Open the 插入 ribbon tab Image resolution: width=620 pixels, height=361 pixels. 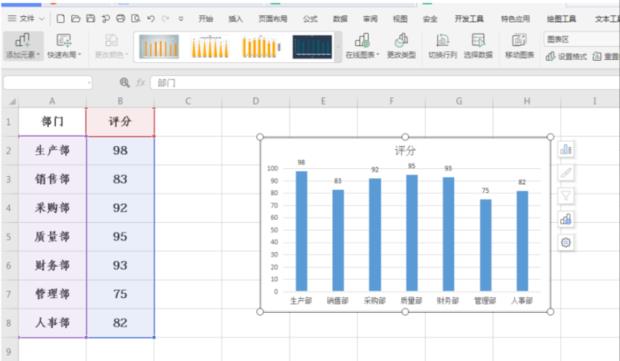pyautogui.click(x=235, y=19)
